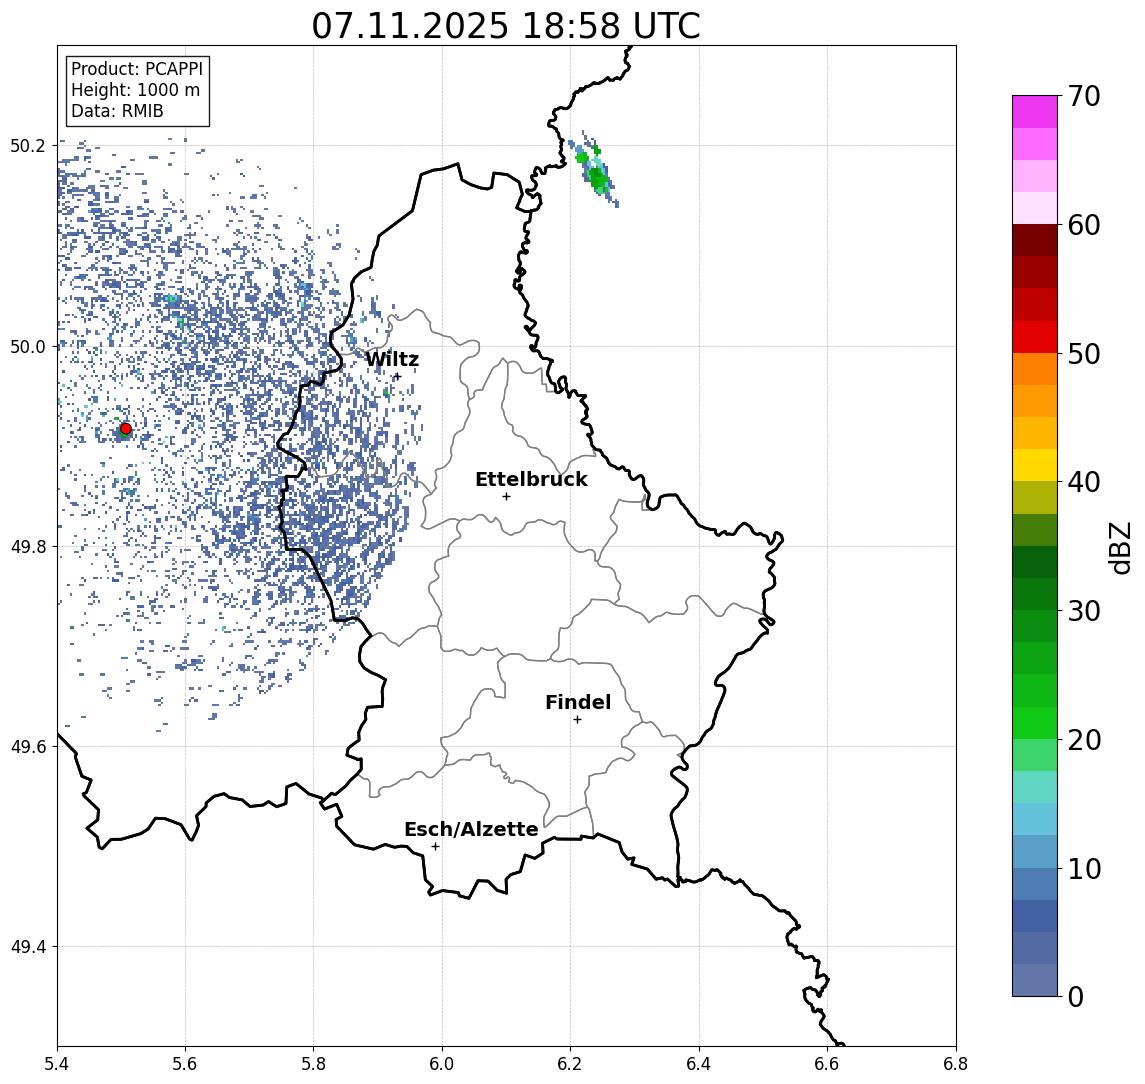
Task: Click the longitude axis label 5.4
Action: 57,1064
